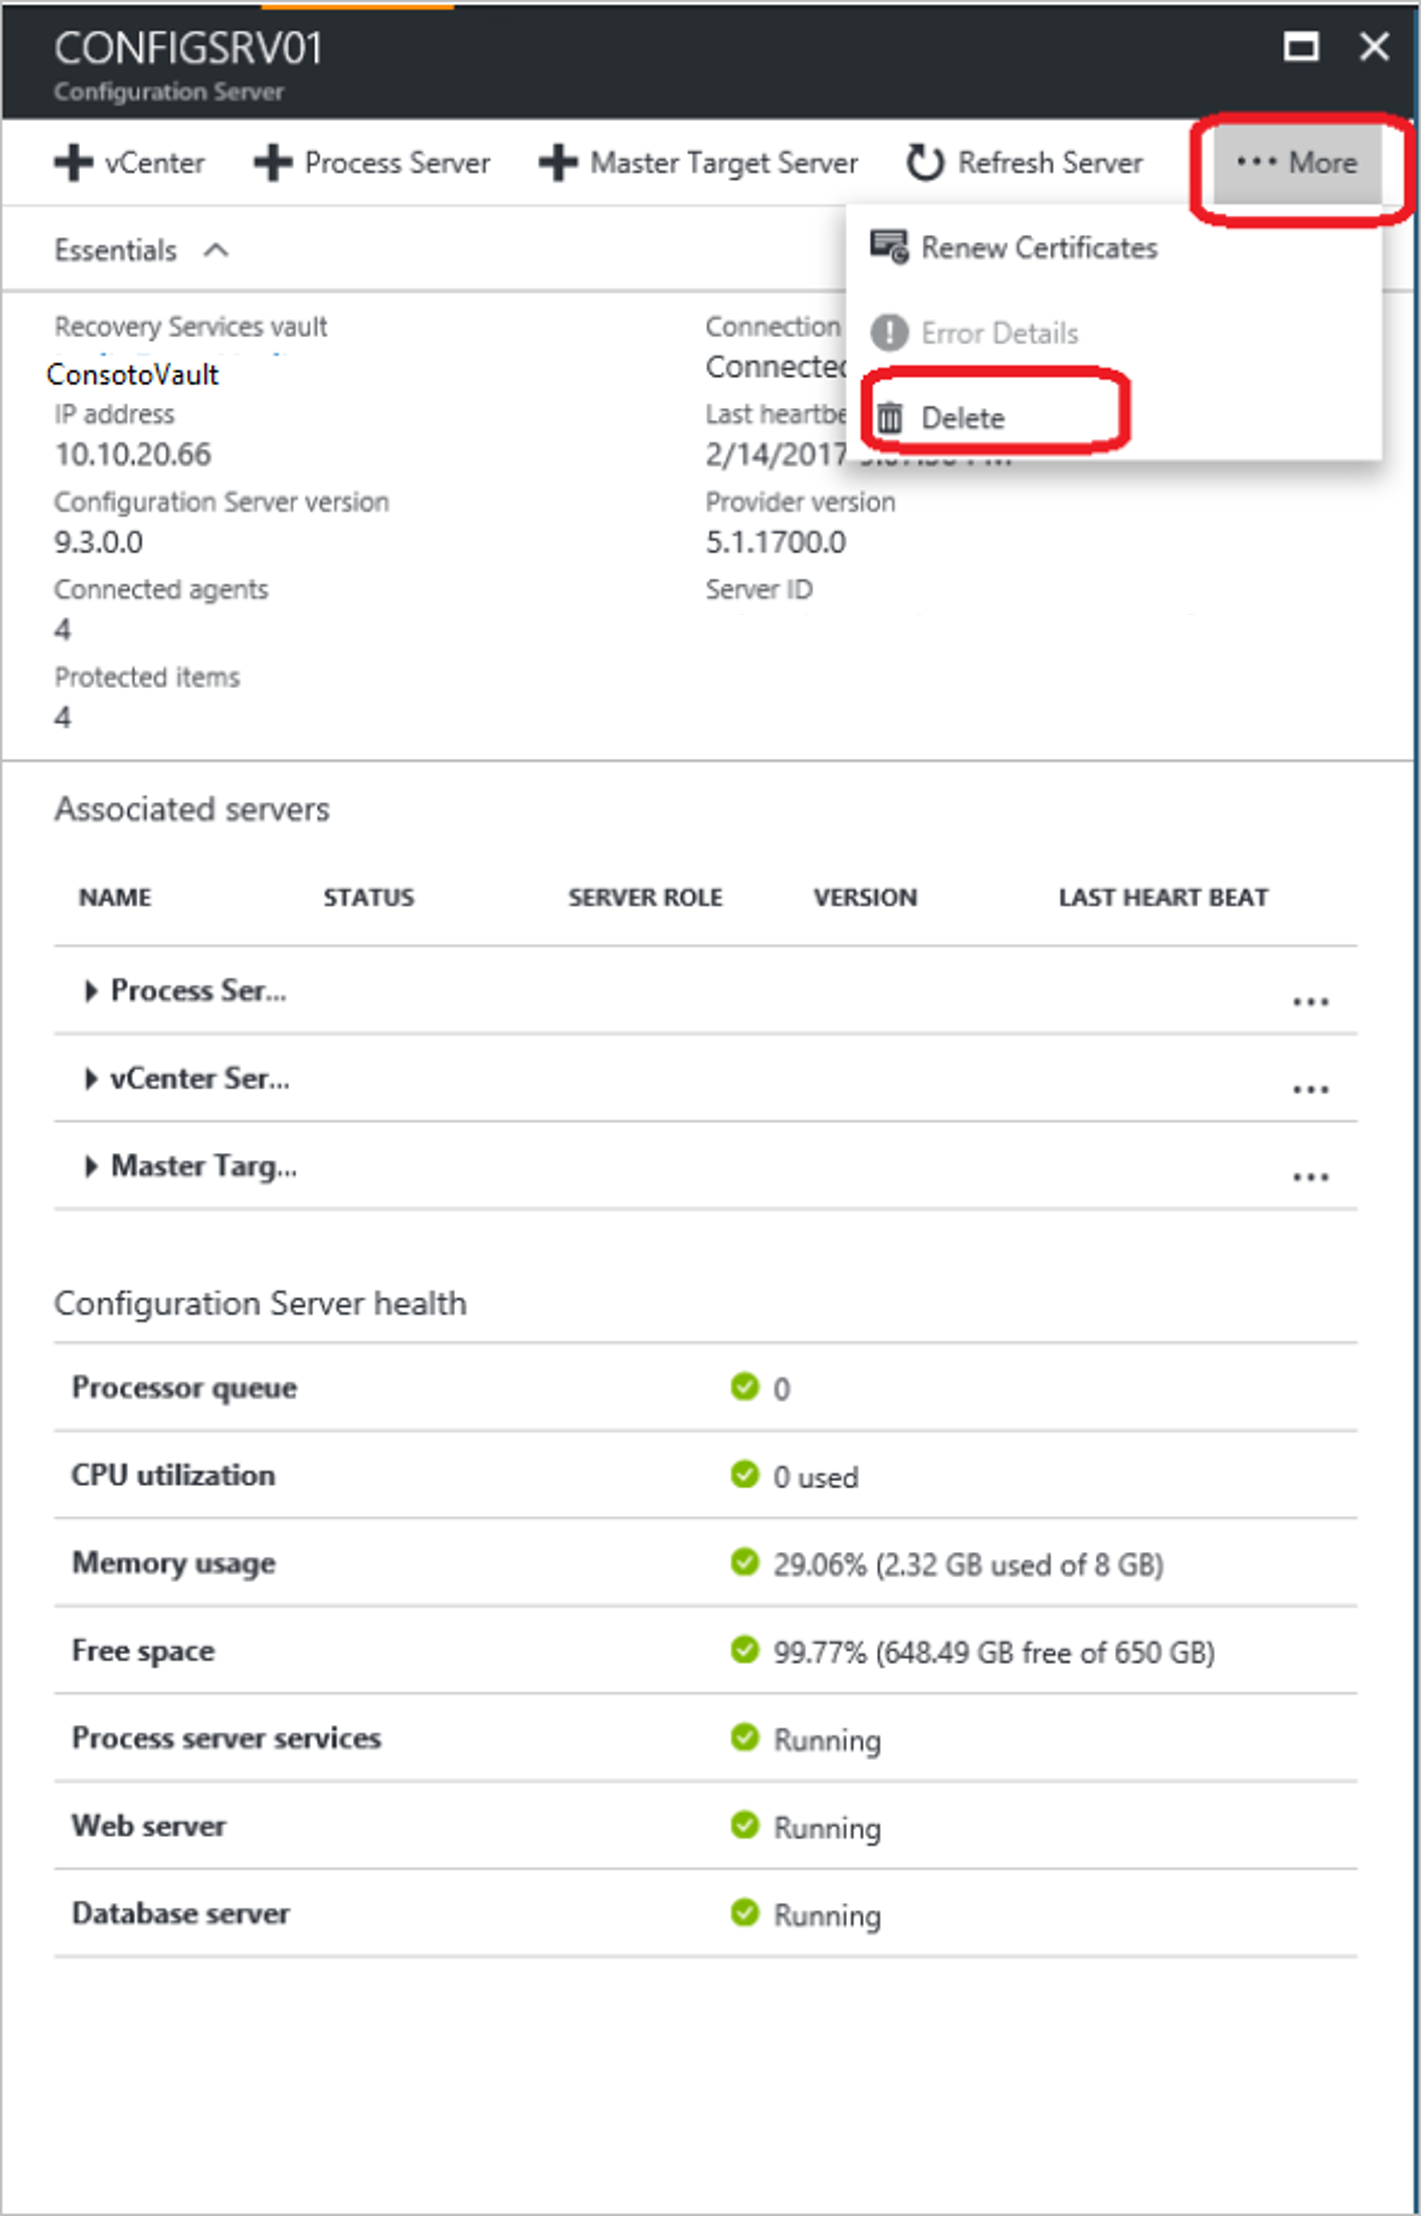Click the plus icon for Master Target Server
The width and height of the screenshot is (1421, 2216).
[558, 163]
